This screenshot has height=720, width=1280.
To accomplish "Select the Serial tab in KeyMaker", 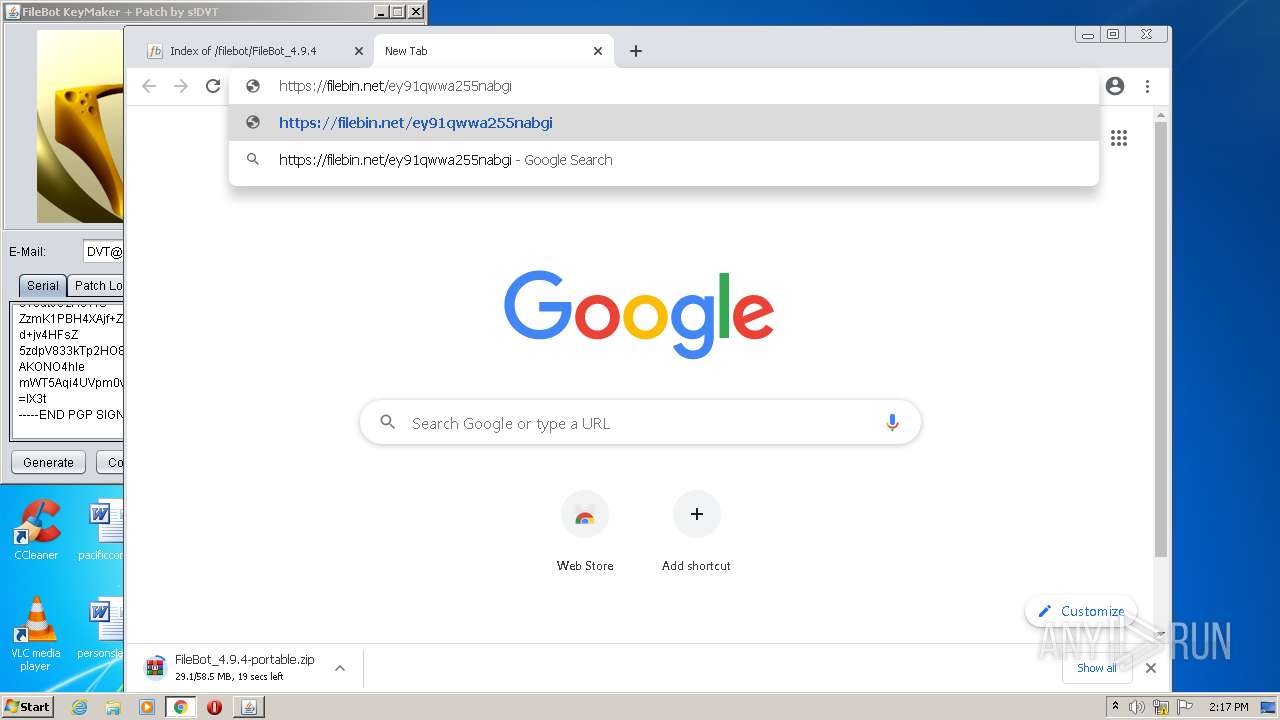I will coord(43,285).
